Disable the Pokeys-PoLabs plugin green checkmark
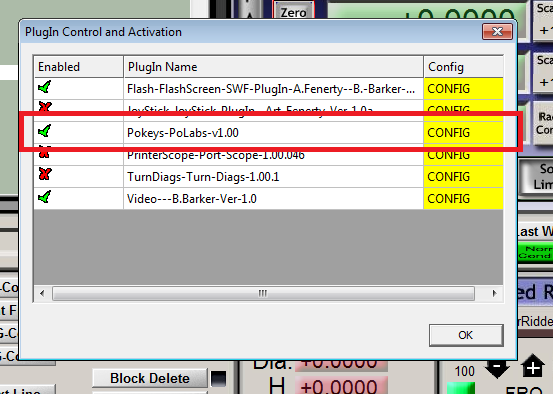 45,131
